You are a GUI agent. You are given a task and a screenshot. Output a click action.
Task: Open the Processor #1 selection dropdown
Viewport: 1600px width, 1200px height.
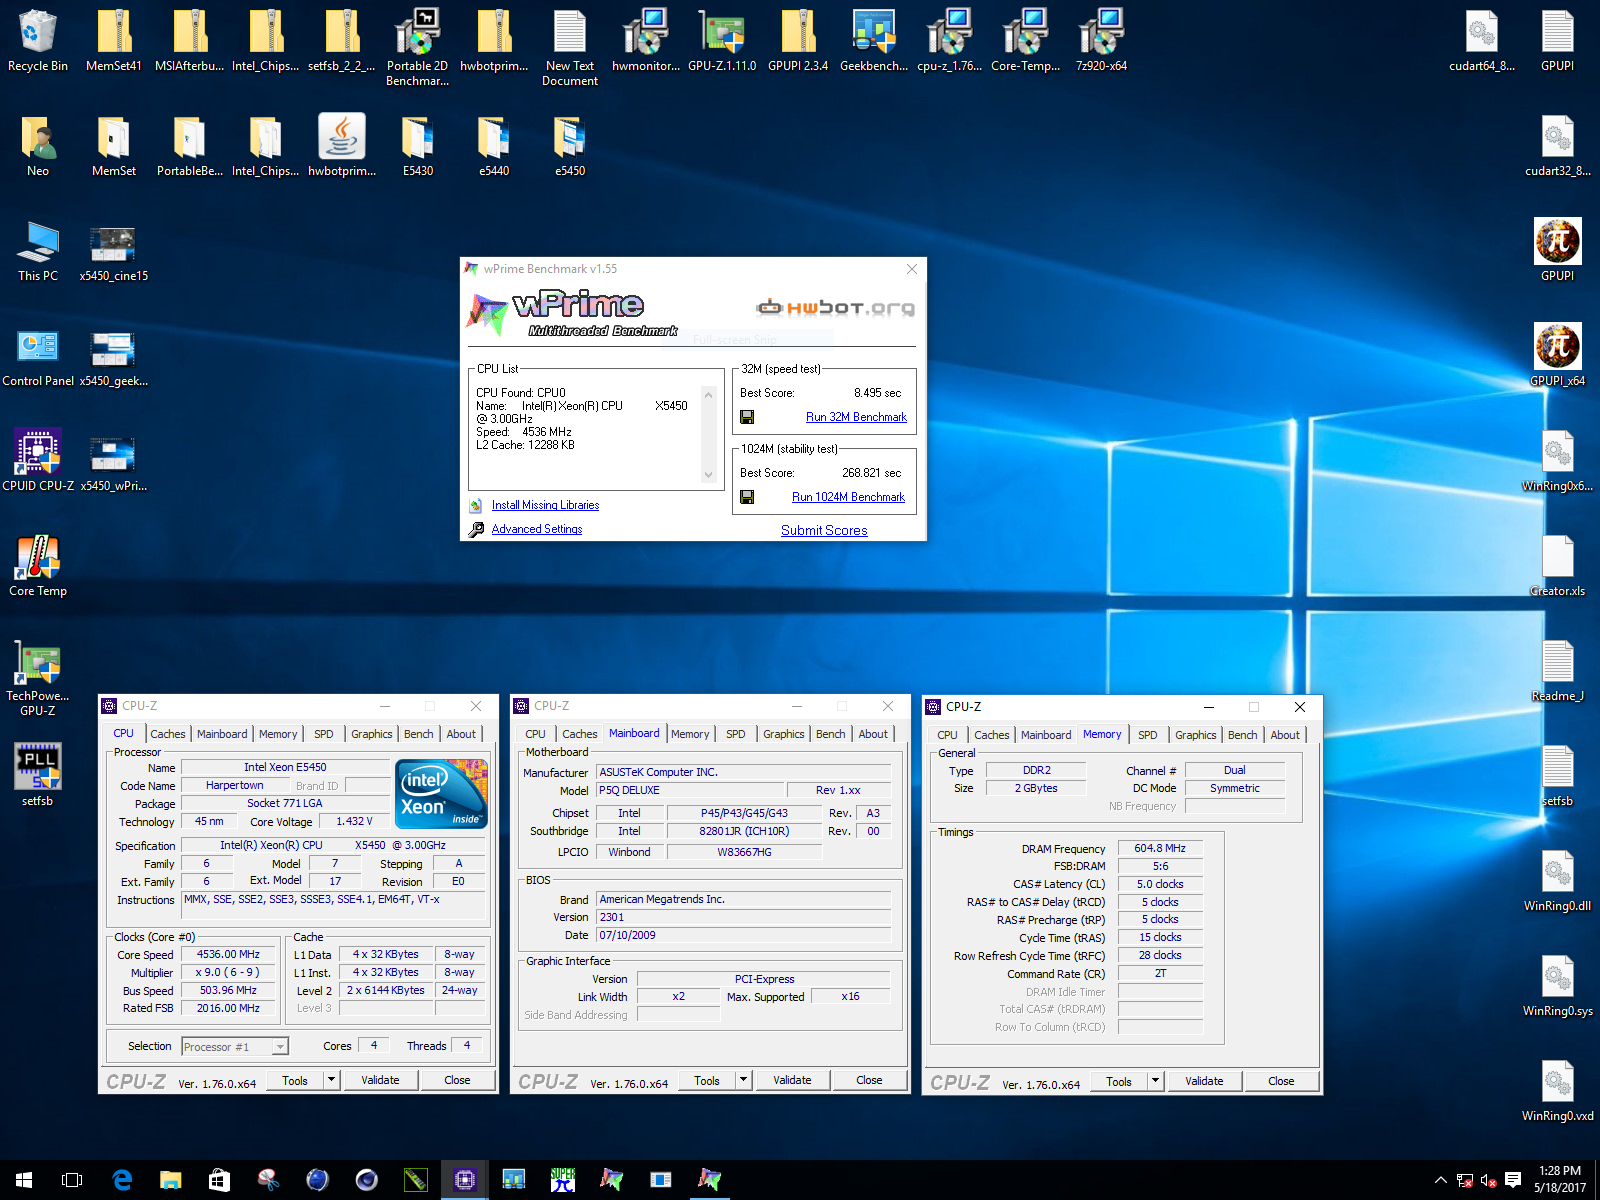235,1046
